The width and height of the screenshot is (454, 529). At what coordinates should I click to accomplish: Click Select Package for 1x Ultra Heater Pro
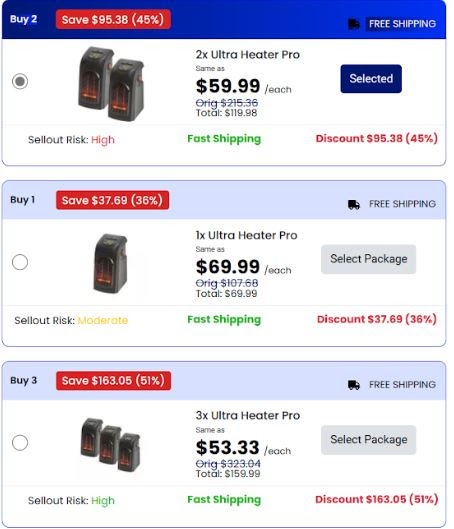tap(368, 259)
